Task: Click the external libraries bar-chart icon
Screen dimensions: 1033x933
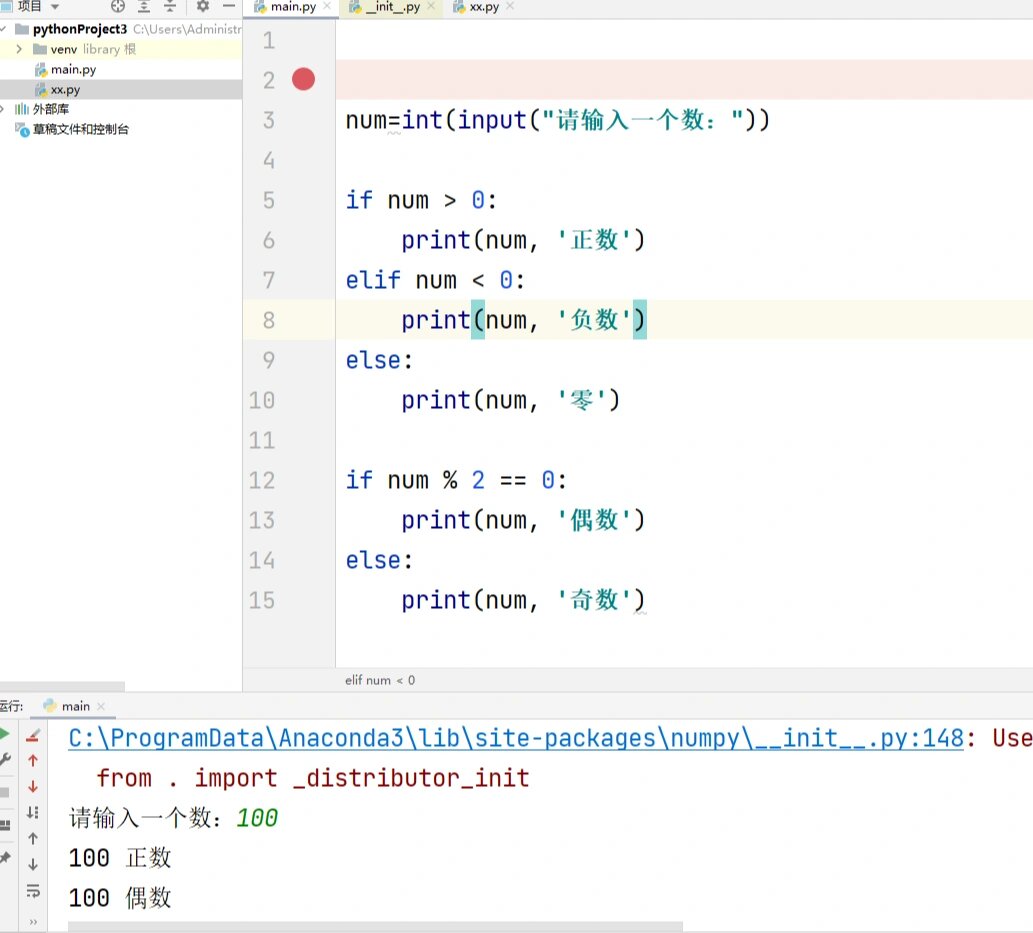Action: coord(22,109)
